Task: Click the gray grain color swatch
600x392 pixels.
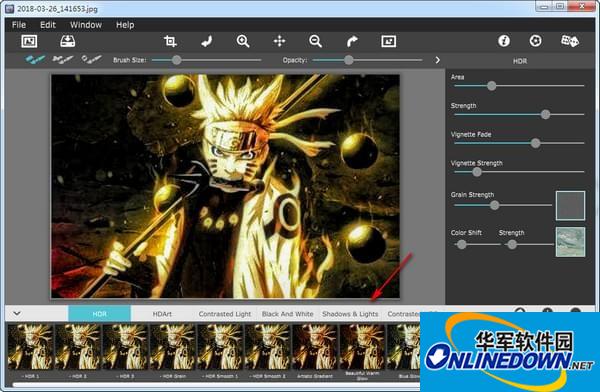Action: [570, 206]
